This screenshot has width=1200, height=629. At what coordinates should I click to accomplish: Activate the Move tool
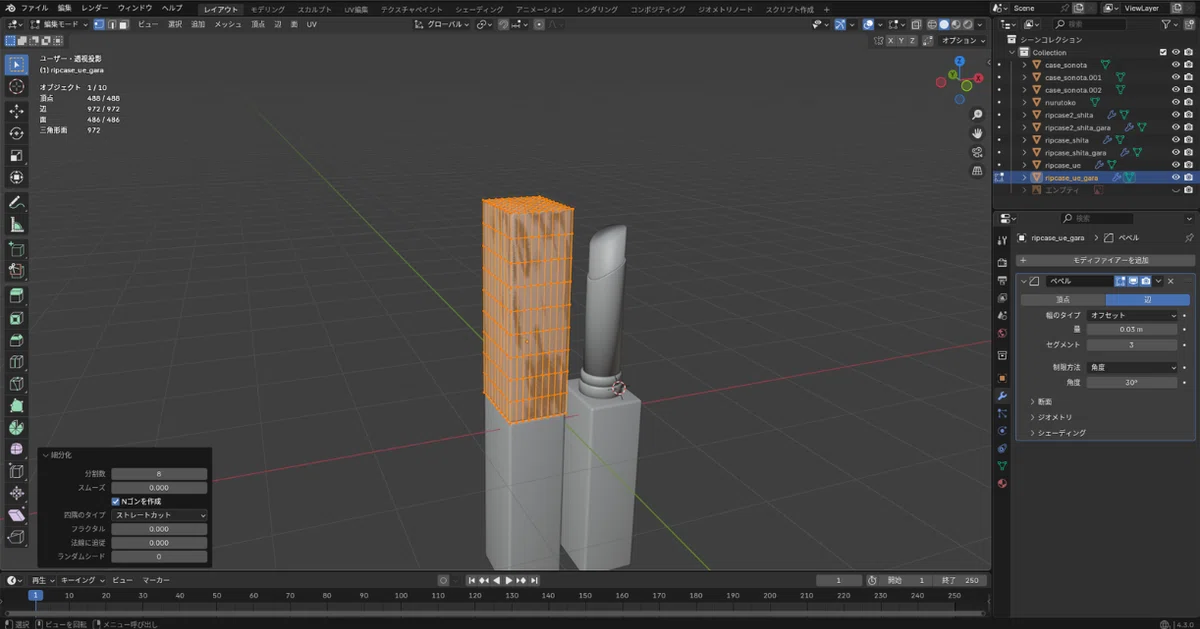[x=16, y=111]
